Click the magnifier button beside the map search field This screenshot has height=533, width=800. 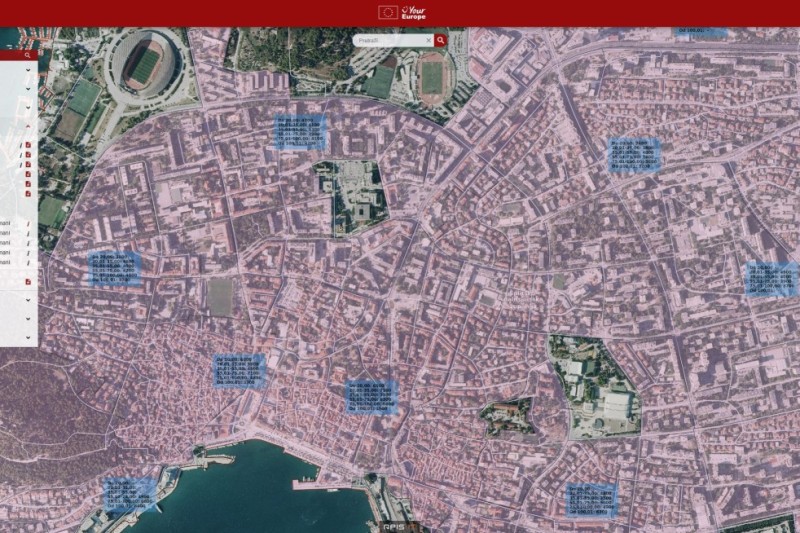pyautogui.click(x=440, y=41)
